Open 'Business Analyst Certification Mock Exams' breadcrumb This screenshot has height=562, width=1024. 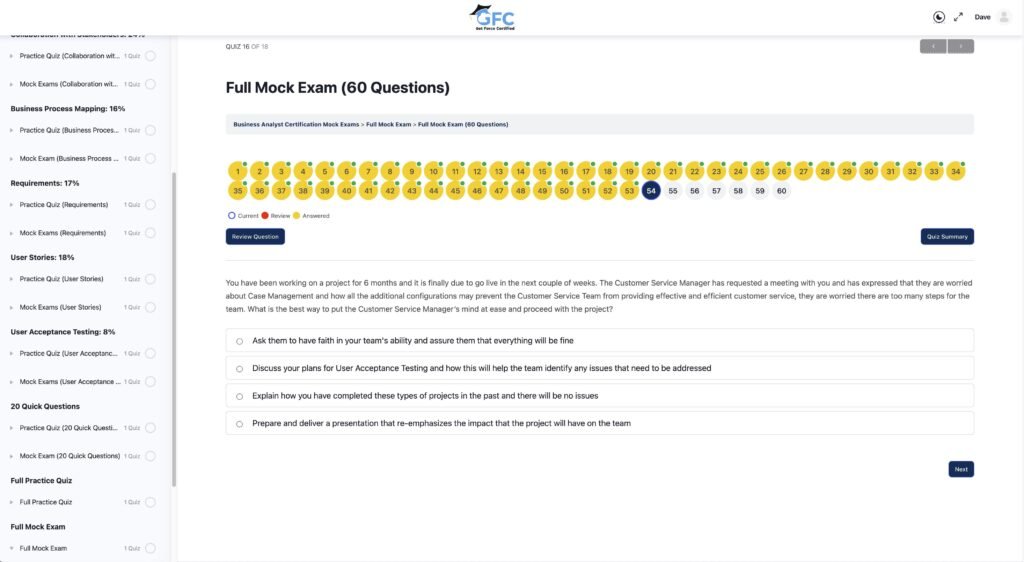[296, 124]
